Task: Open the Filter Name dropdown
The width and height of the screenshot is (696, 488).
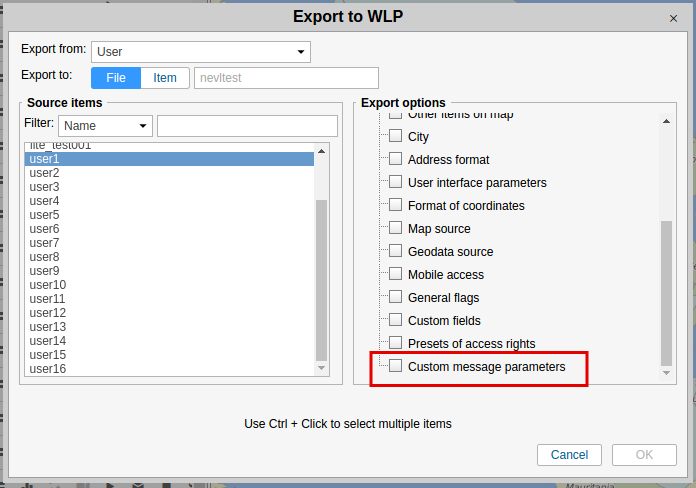Action: pyautogui.click(x=104, y=126)
